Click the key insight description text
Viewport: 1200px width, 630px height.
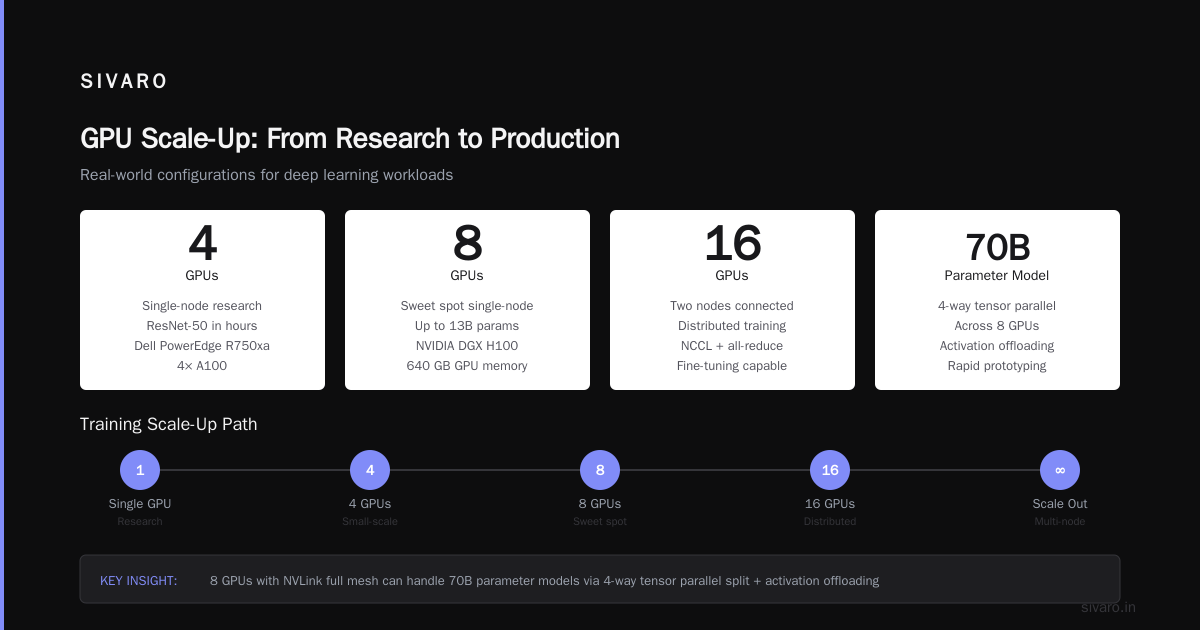[x=544, y=580]
